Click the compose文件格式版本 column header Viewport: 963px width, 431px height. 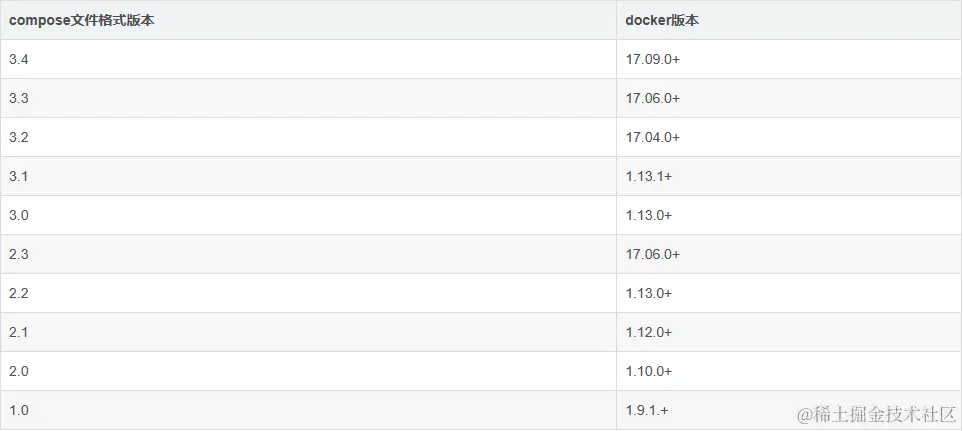click(308, 20)
